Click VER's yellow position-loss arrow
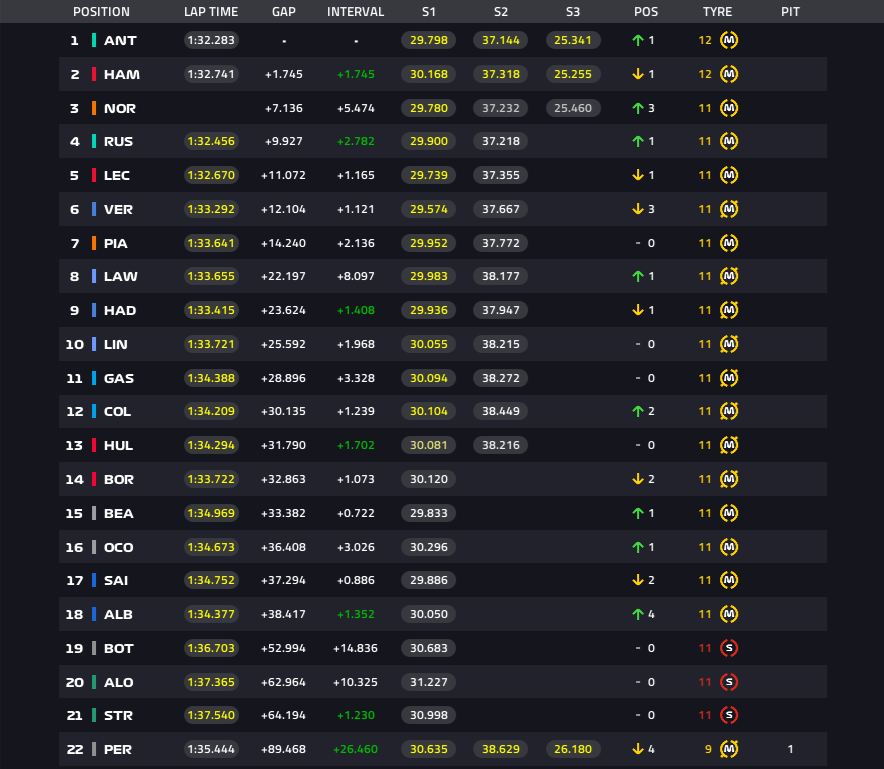The width and height of the screenshot is (884, 769). [638, 209]
